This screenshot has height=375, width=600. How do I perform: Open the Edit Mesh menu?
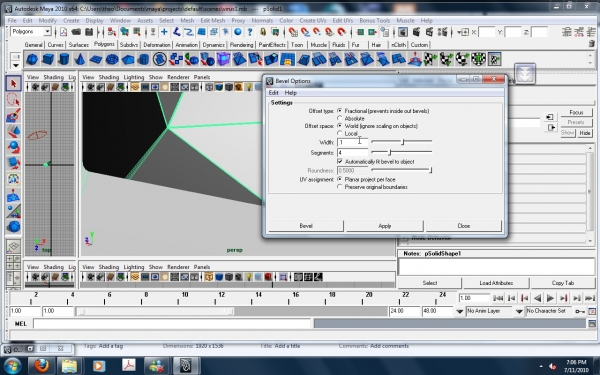[x=212, y=20]
